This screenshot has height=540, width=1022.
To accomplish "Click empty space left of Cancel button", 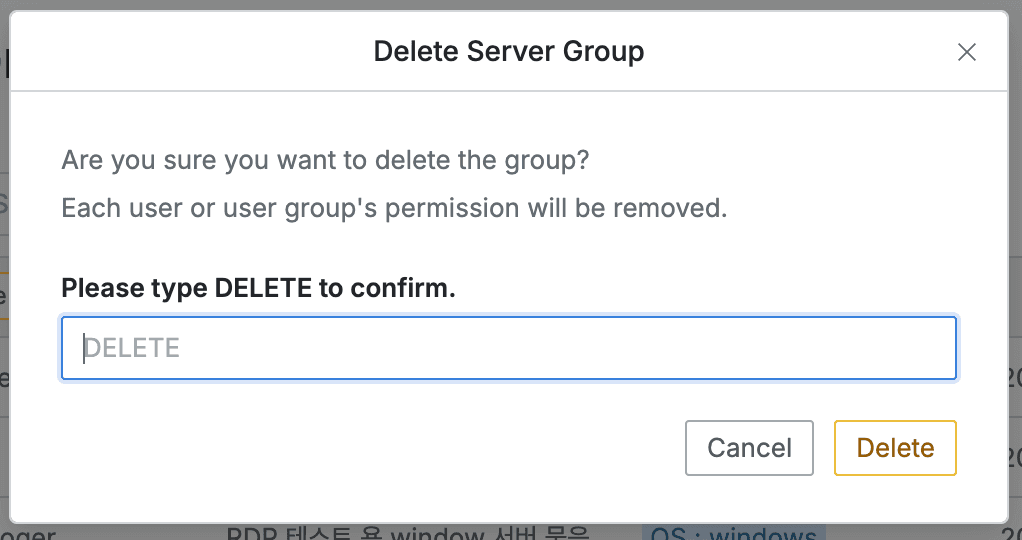I will click(400, 447).
